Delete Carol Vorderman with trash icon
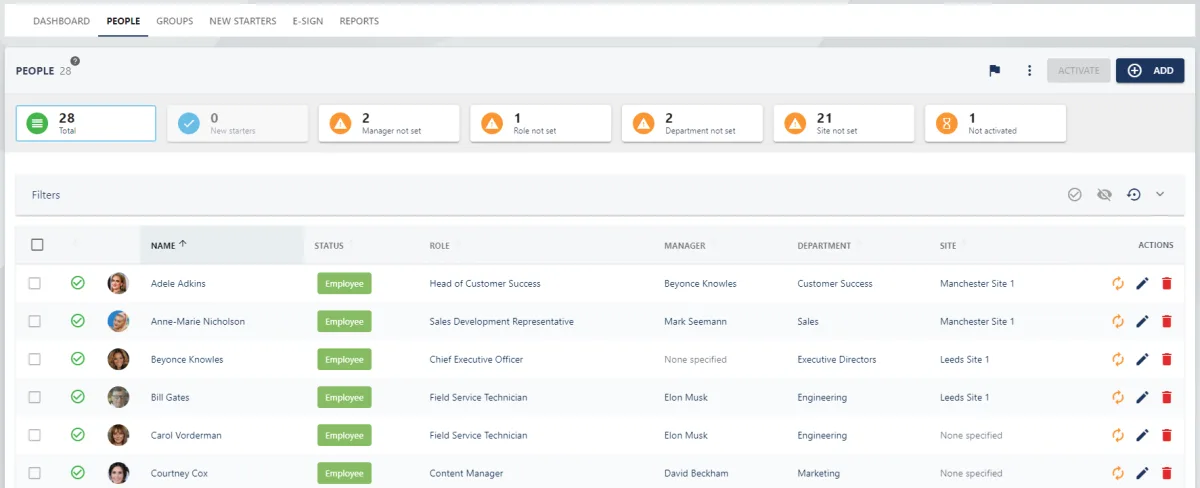Viewport: 1200px width, 488px height. coord(1166,436)
